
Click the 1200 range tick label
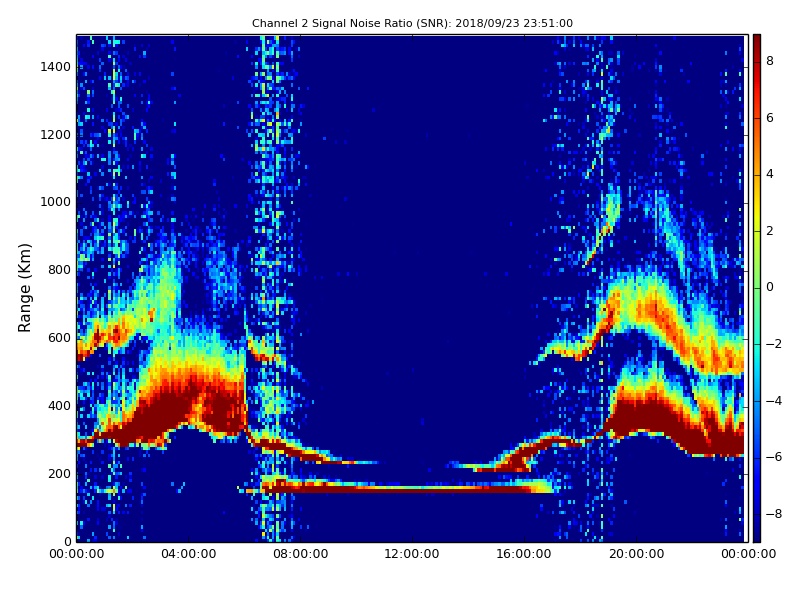click(x=56, y=135)
